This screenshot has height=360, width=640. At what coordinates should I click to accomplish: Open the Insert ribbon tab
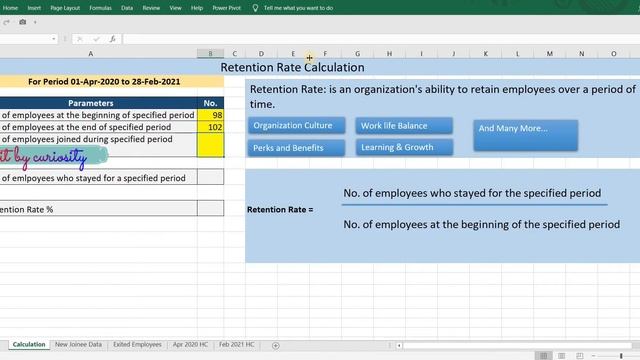point(34,8)
